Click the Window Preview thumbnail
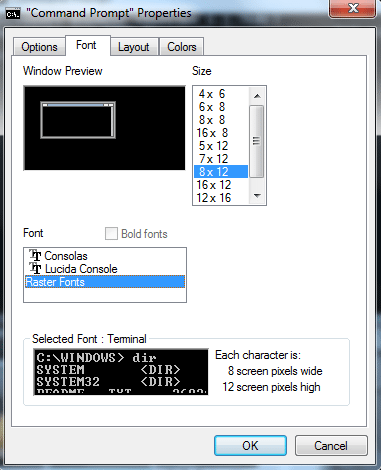 click(104, 128)
